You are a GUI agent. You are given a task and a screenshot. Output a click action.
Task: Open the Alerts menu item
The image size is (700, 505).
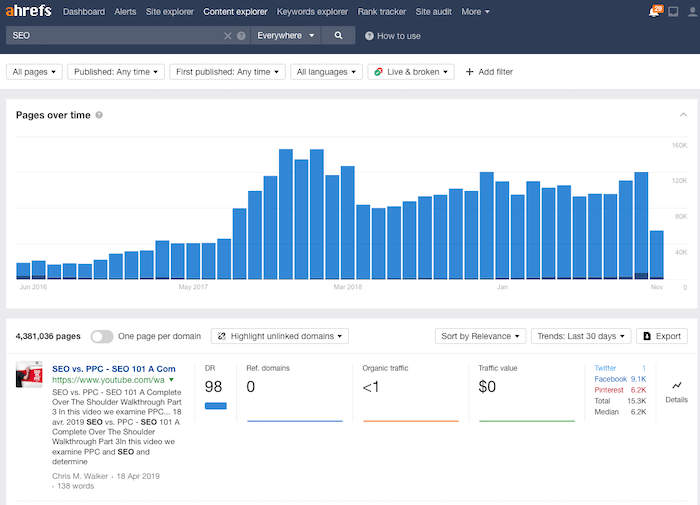coord(125,12)
